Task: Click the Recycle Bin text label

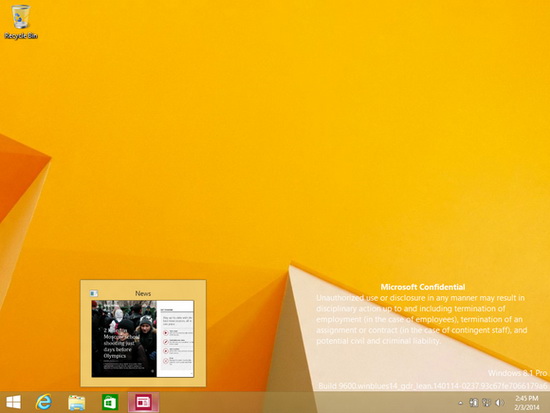Action: pyautogui.click(x=21, y=36)
